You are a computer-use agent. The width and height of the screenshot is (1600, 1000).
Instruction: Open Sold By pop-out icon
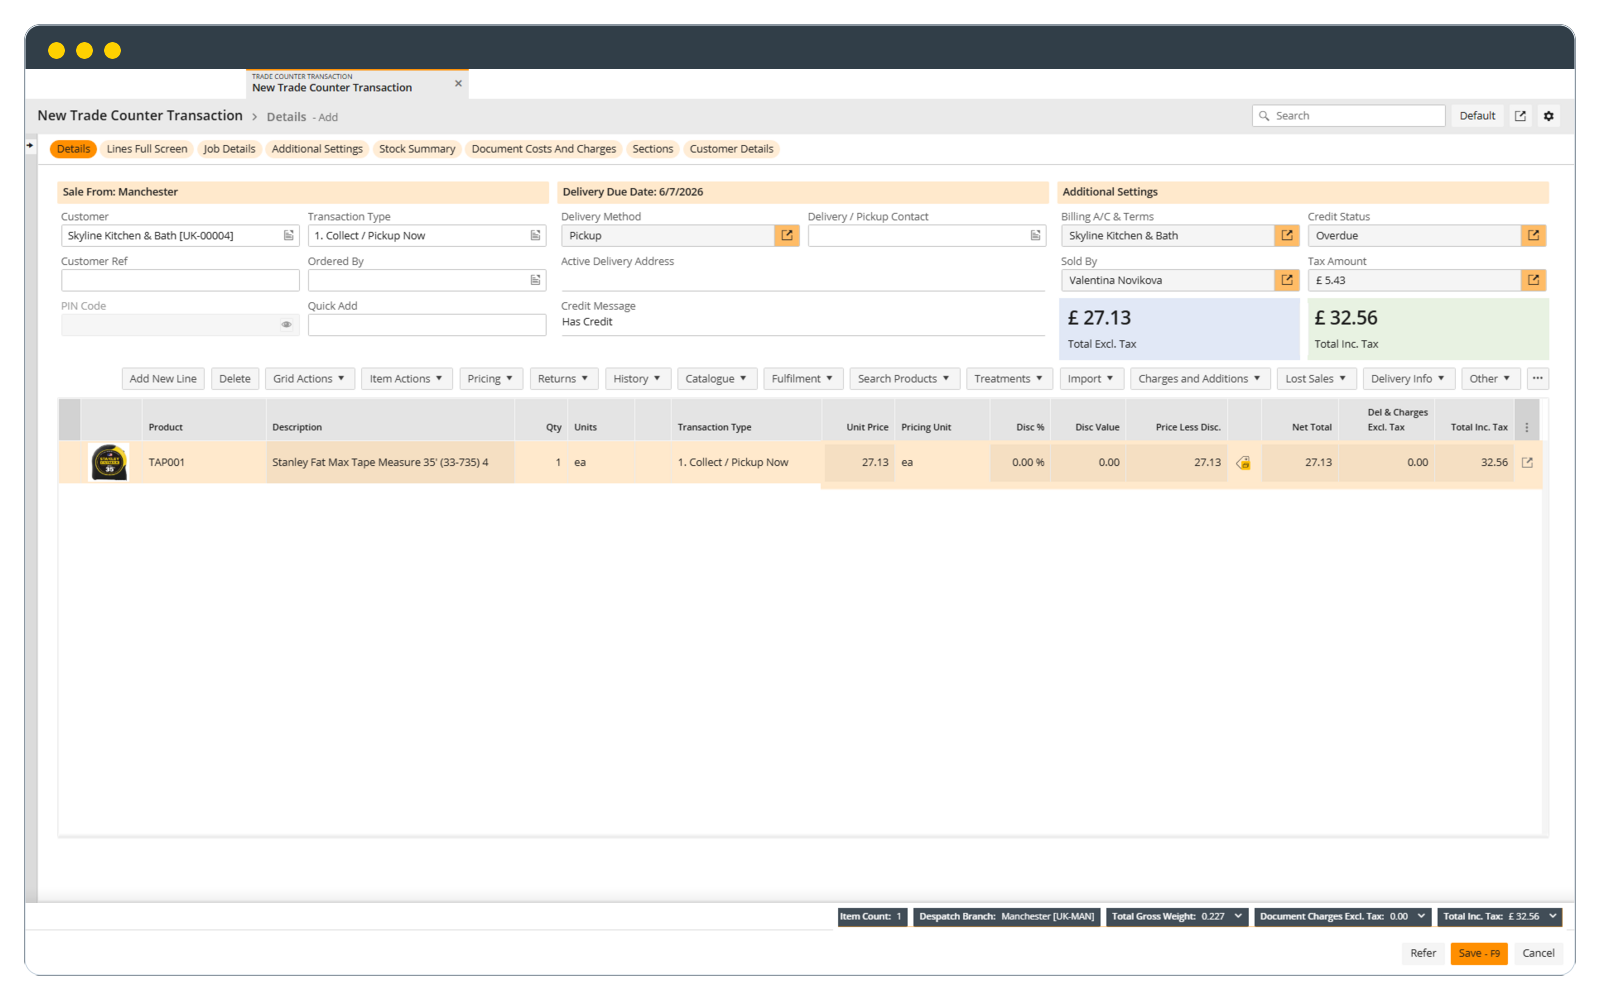pyautogui.click(x=1287, y=281)
